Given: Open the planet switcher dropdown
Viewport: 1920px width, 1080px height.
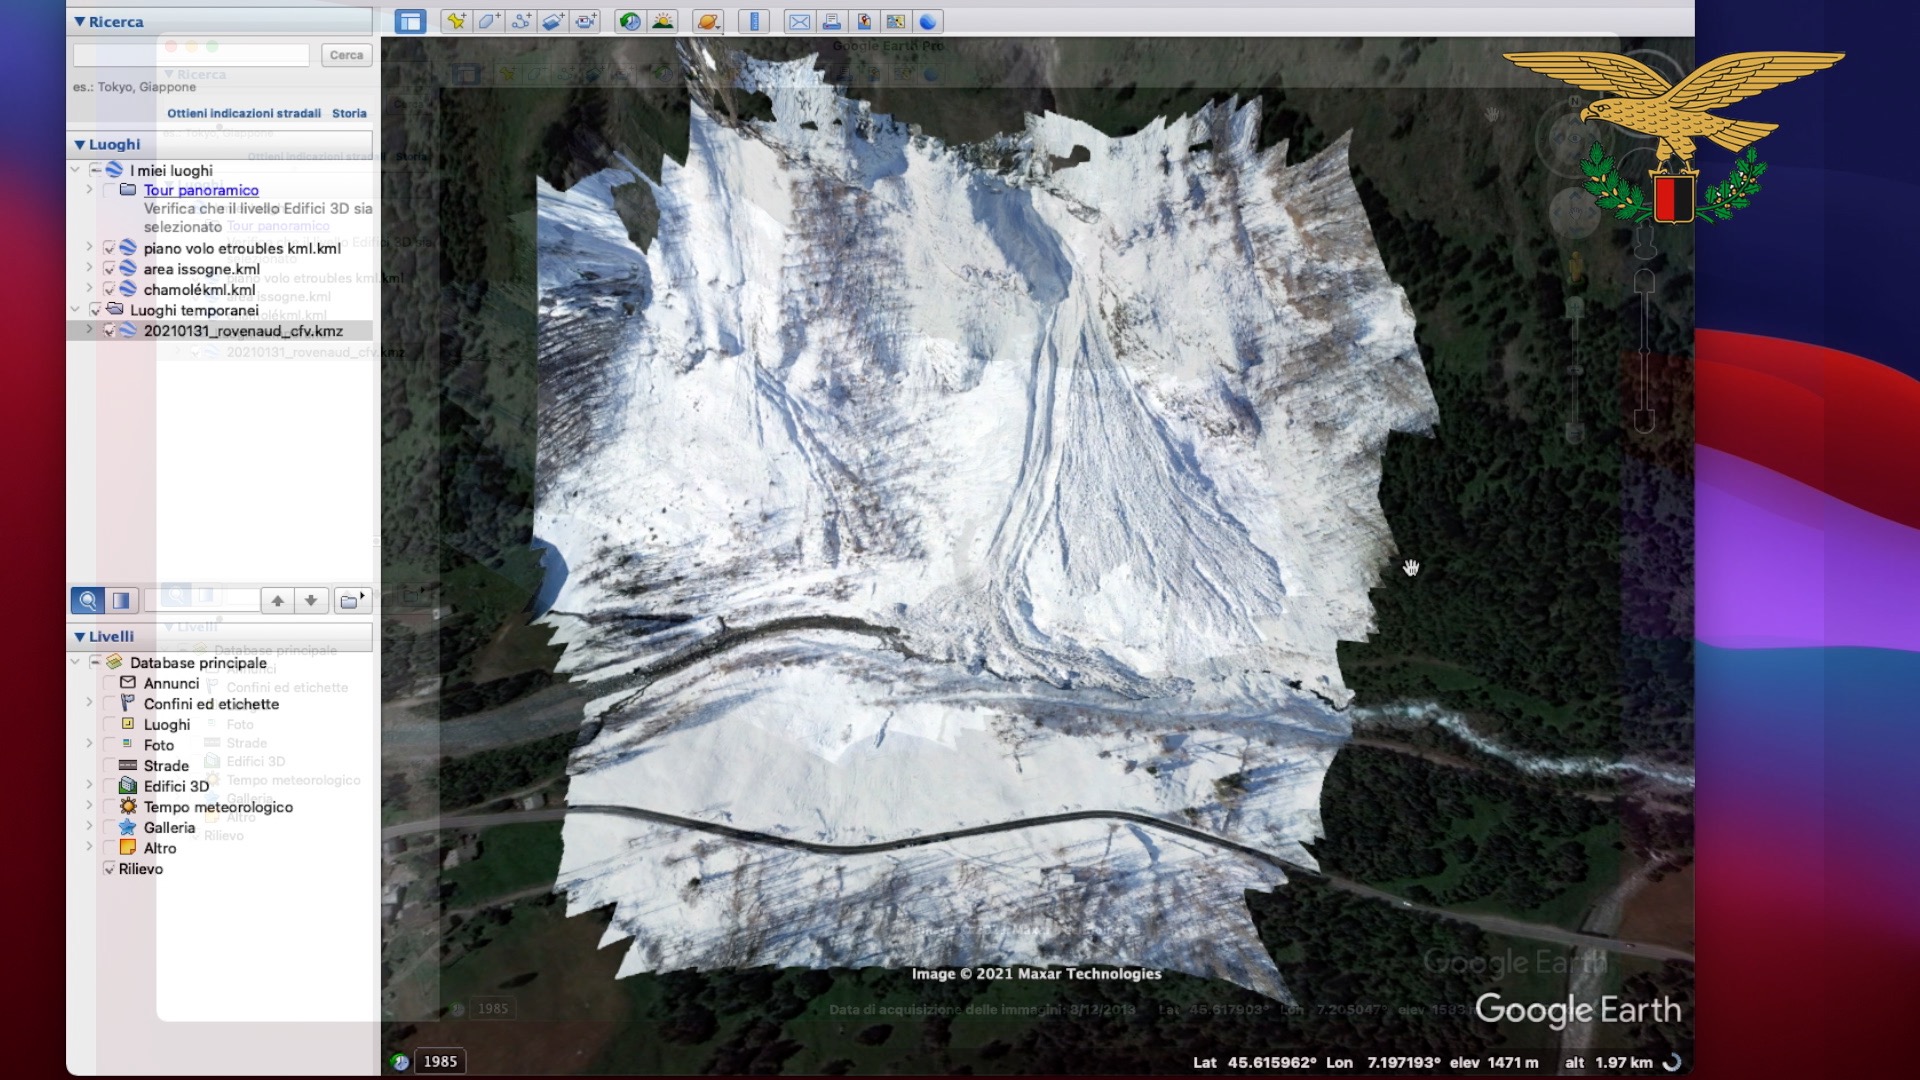Looking at the screenshot, I should 708,21.
